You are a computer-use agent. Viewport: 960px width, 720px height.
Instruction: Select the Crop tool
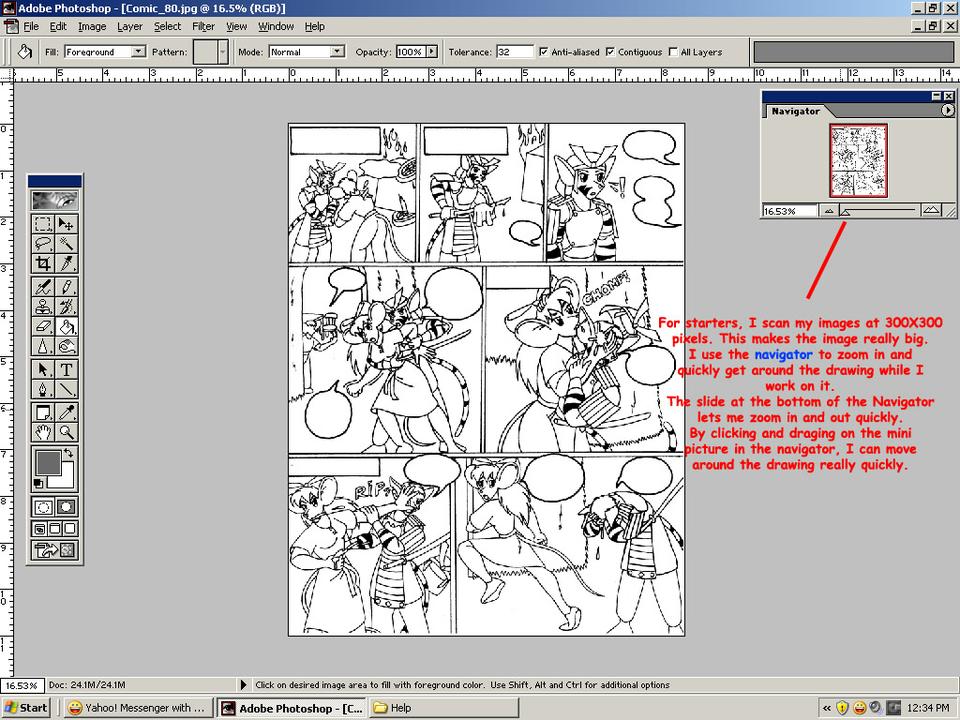tap(43, 263)
